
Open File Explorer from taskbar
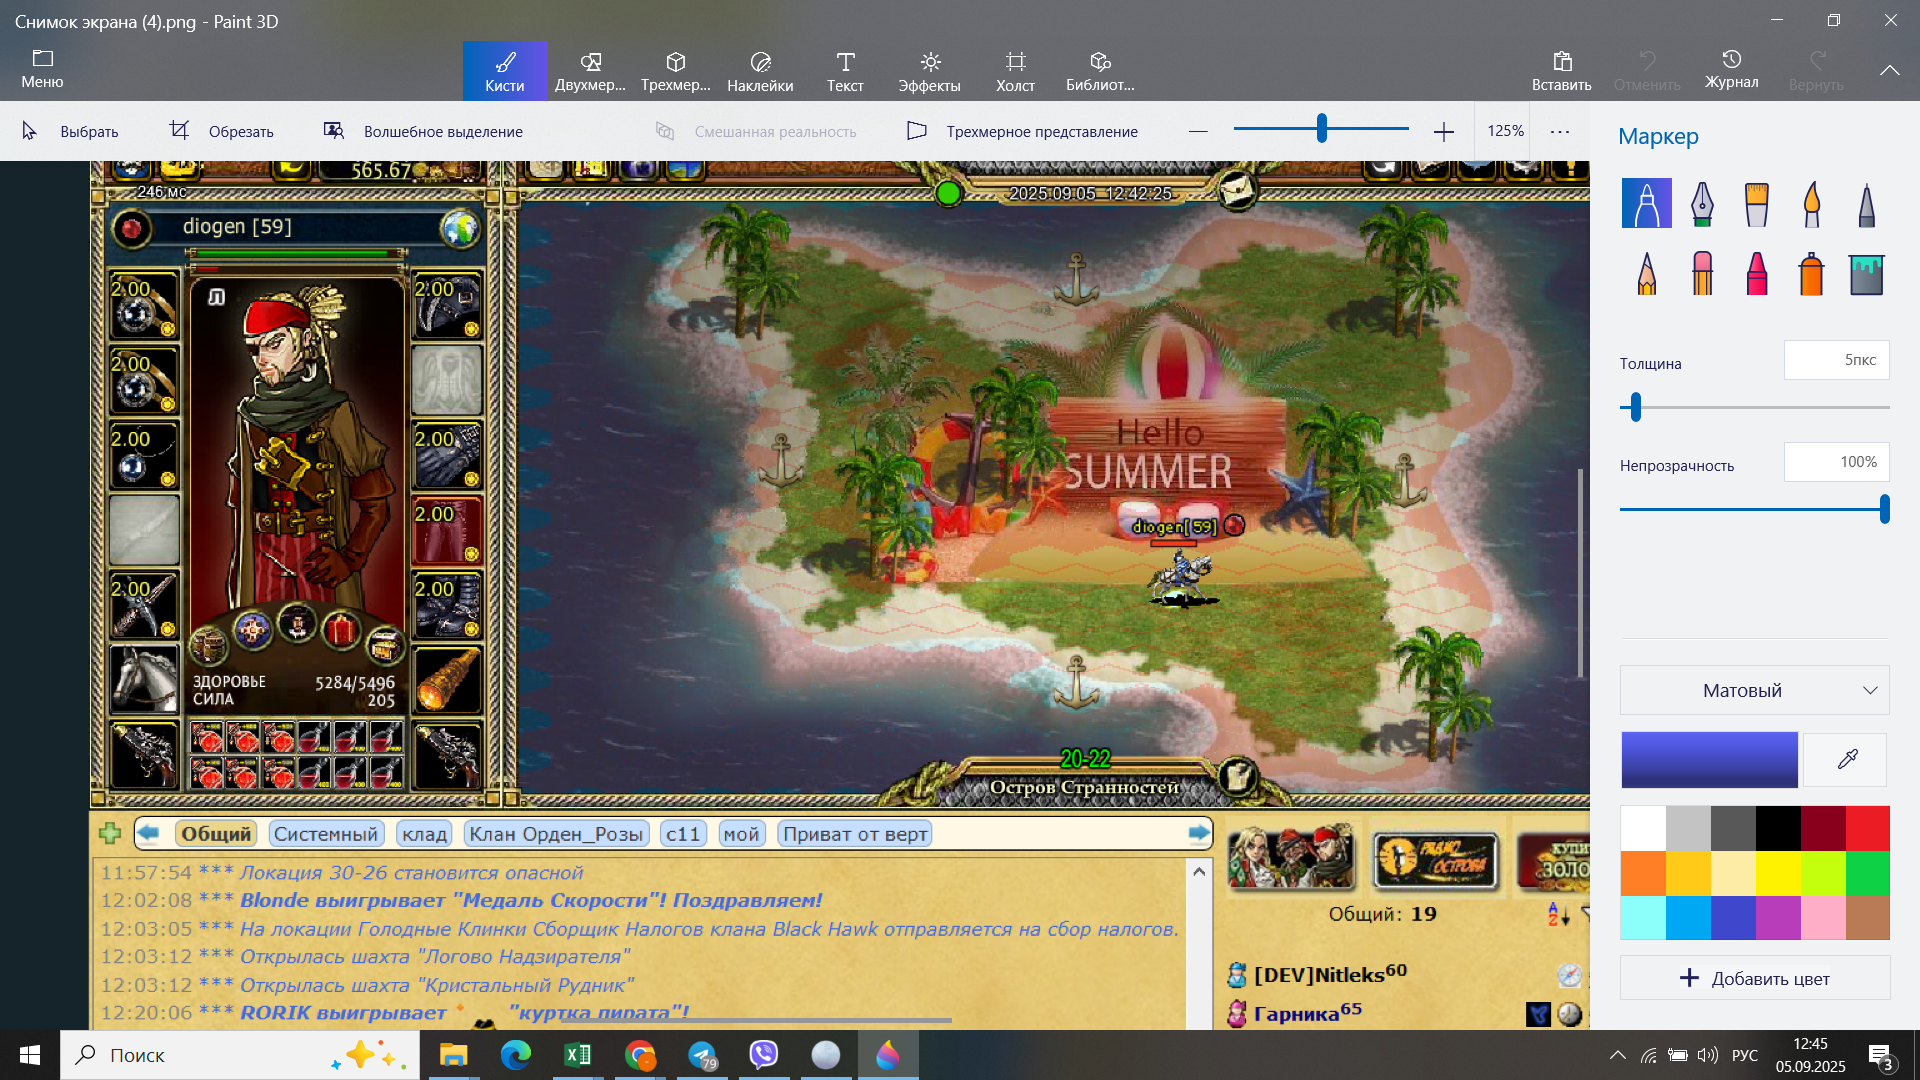pos(453,1055)
